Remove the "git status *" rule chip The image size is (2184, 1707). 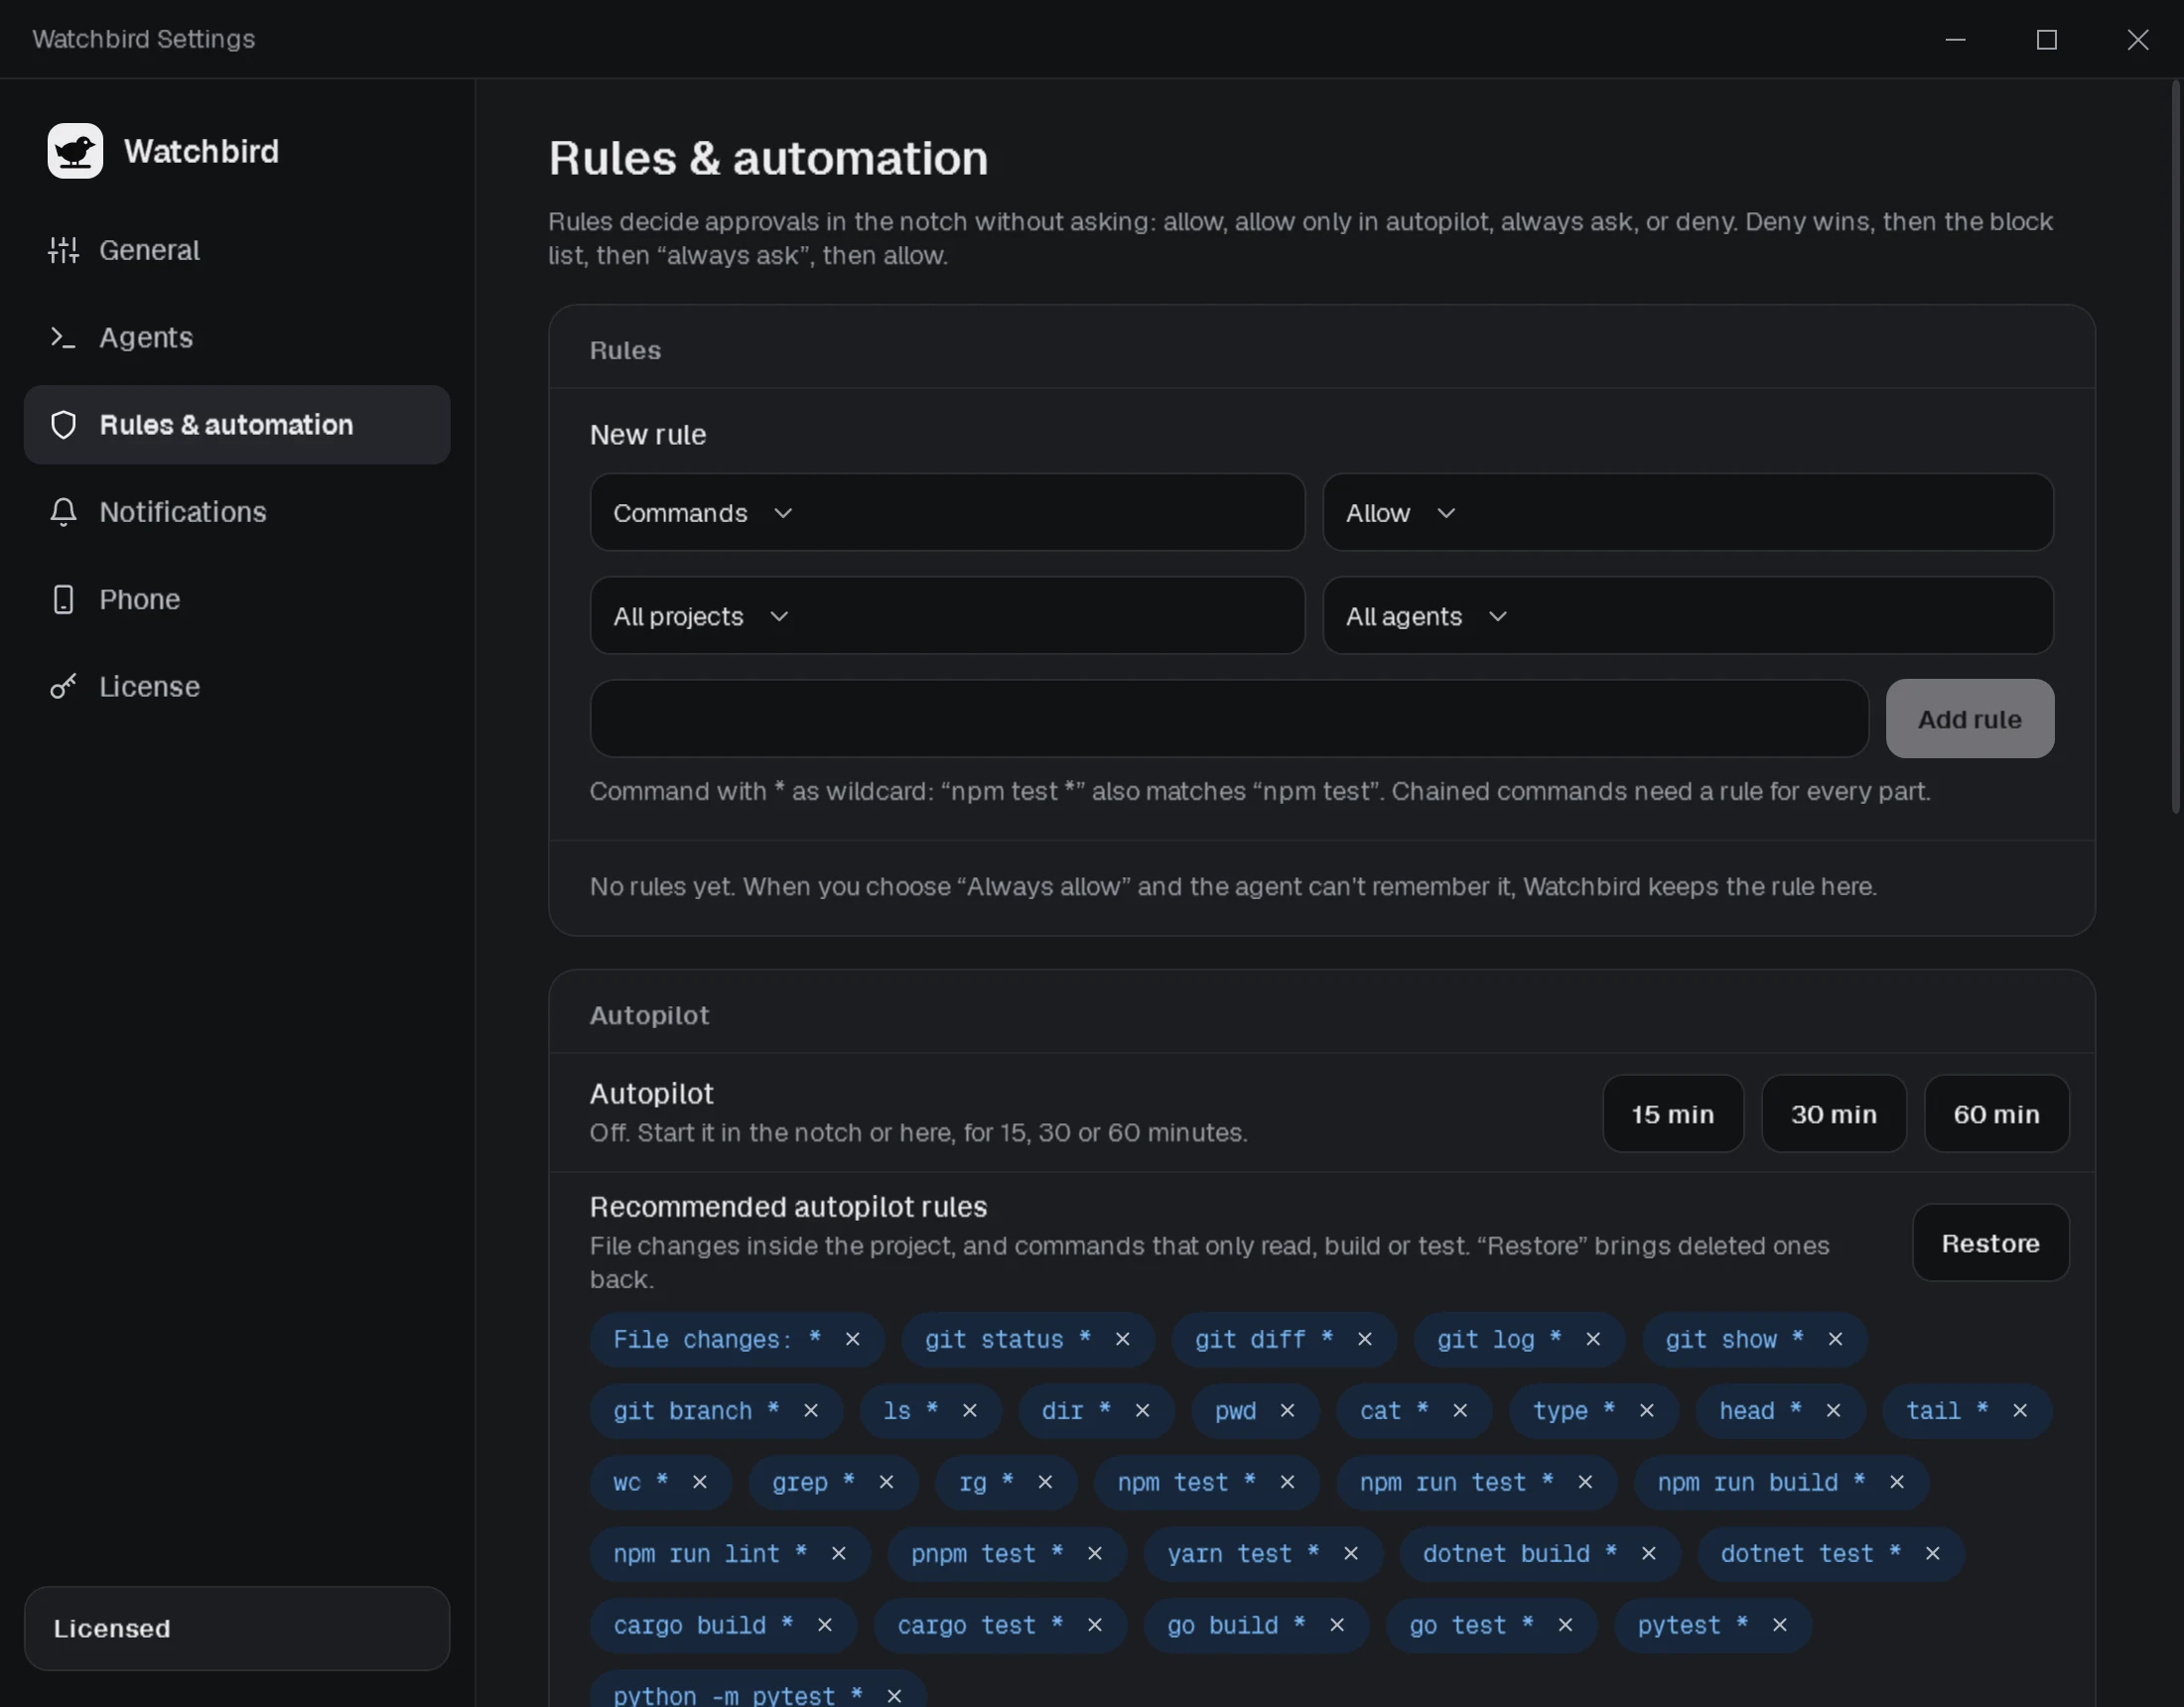1122,1339
